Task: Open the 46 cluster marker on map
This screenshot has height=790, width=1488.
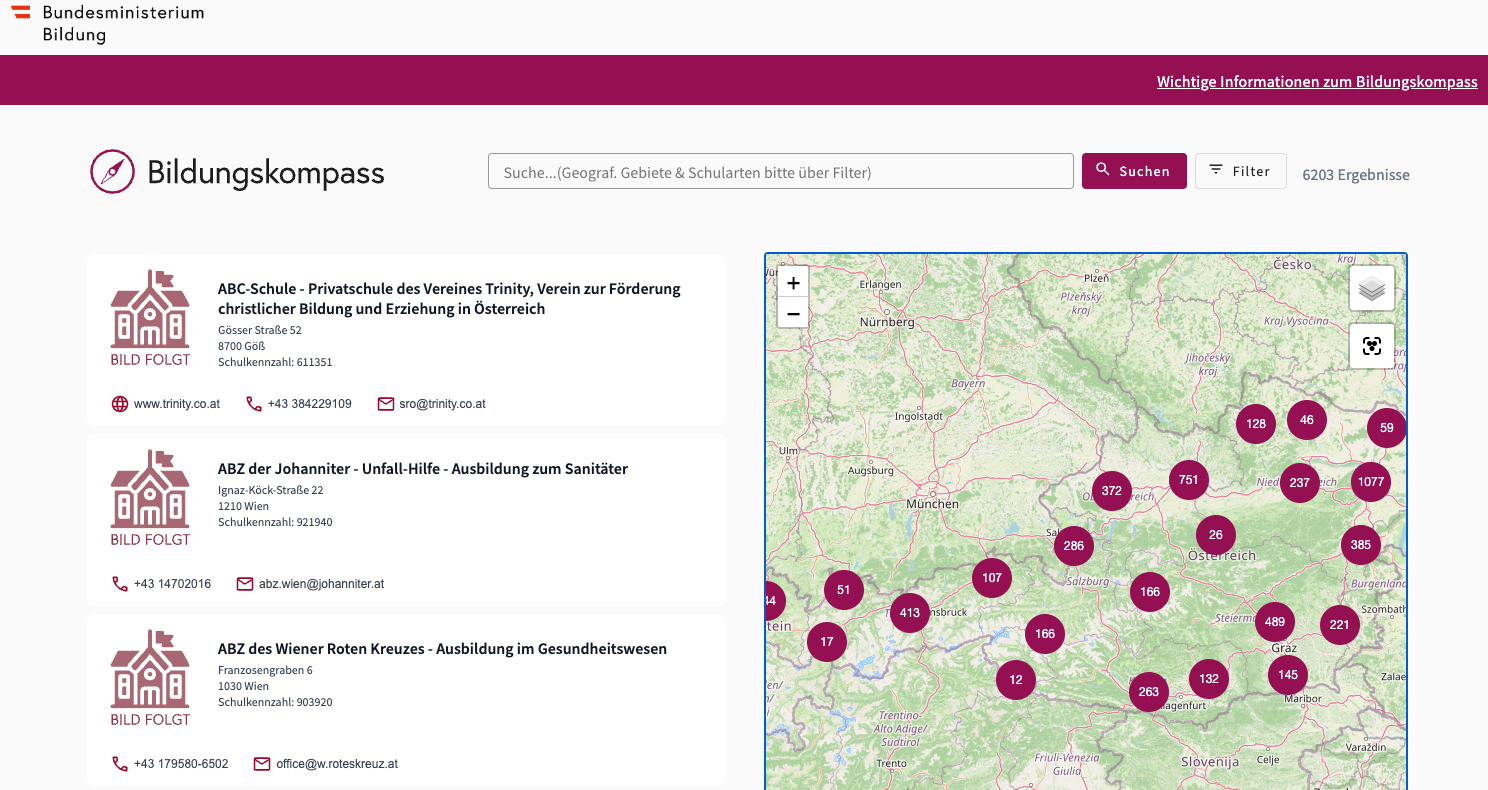Action: click(x=1307, y=420)
